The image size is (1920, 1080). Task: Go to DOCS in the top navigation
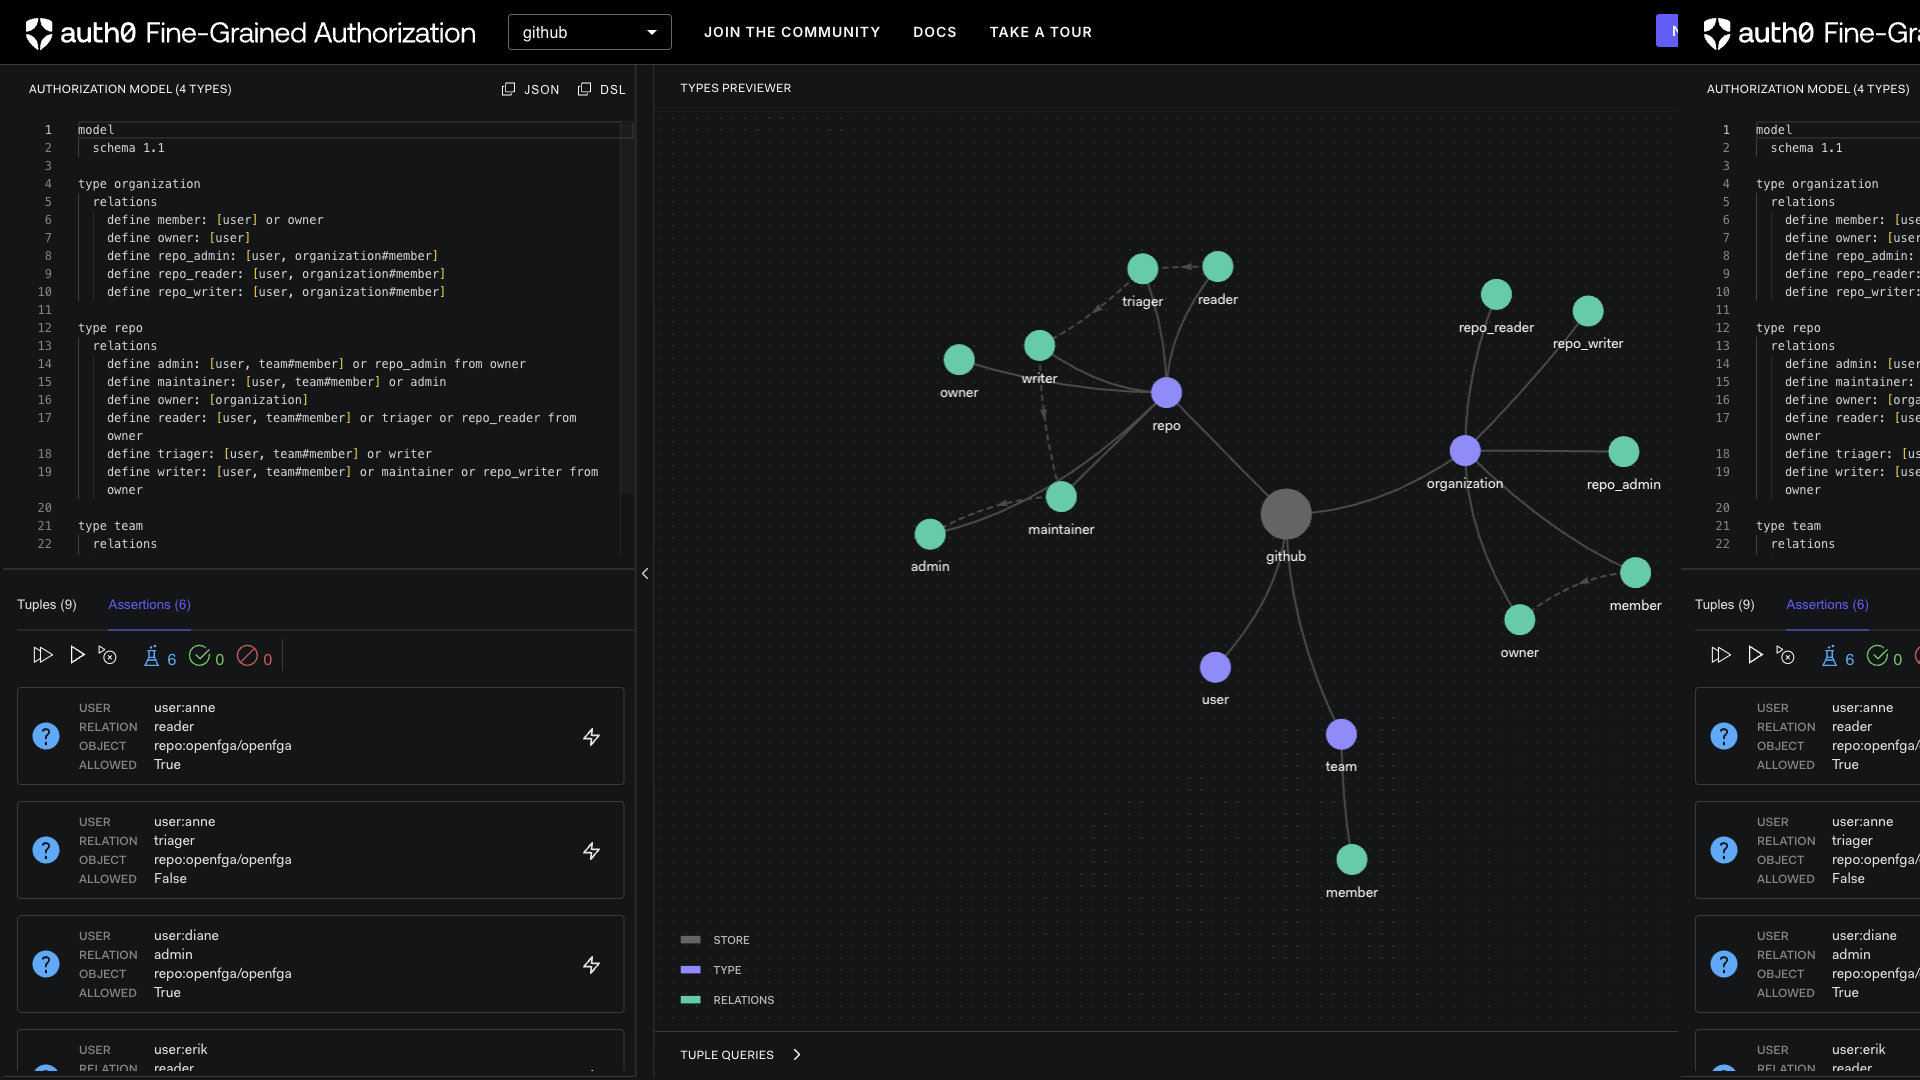[935, 32]
